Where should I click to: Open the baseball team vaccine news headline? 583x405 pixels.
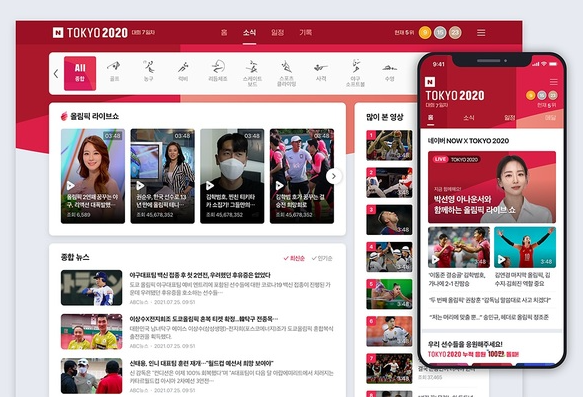click(200, 275)
